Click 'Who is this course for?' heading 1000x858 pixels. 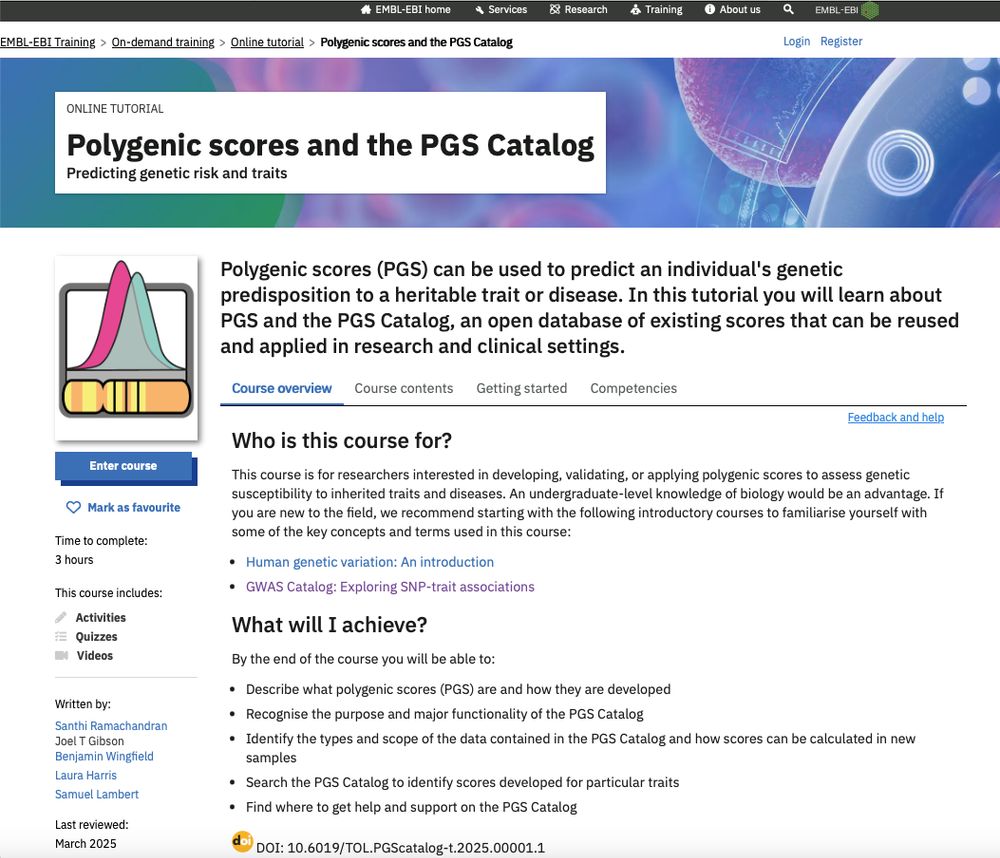(x=342, y=441)
